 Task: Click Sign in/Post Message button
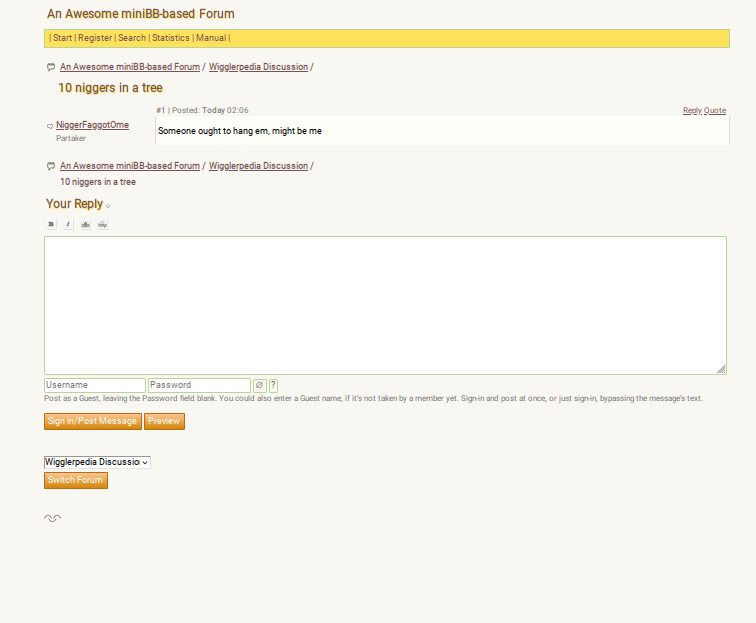(x=93, y=421)
